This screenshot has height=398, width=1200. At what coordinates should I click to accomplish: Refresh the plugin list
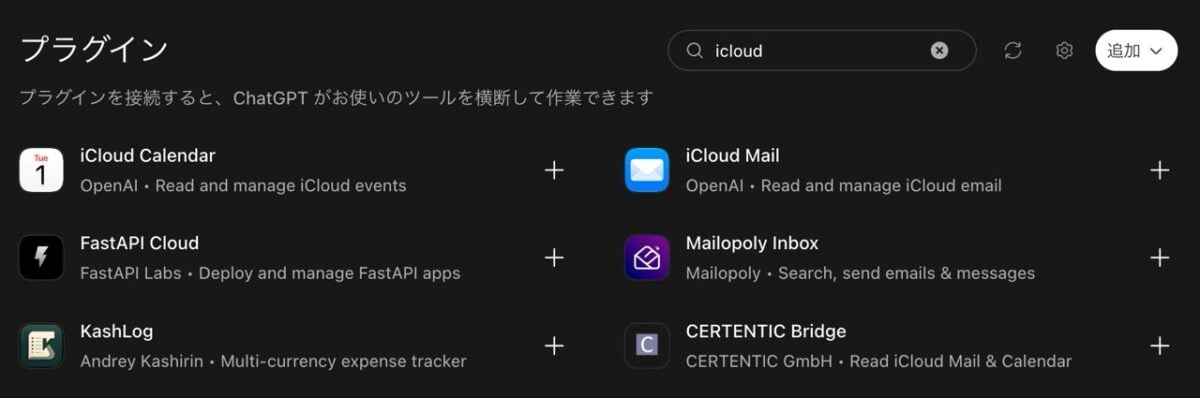click(x=1013, y=50)
